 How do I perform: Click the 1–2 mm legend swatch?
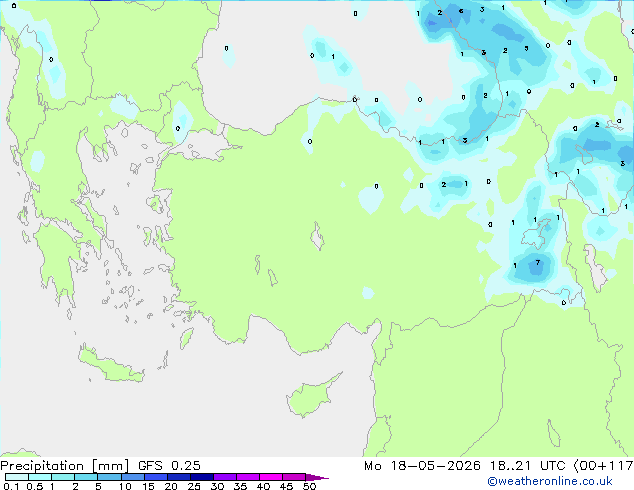63,477
